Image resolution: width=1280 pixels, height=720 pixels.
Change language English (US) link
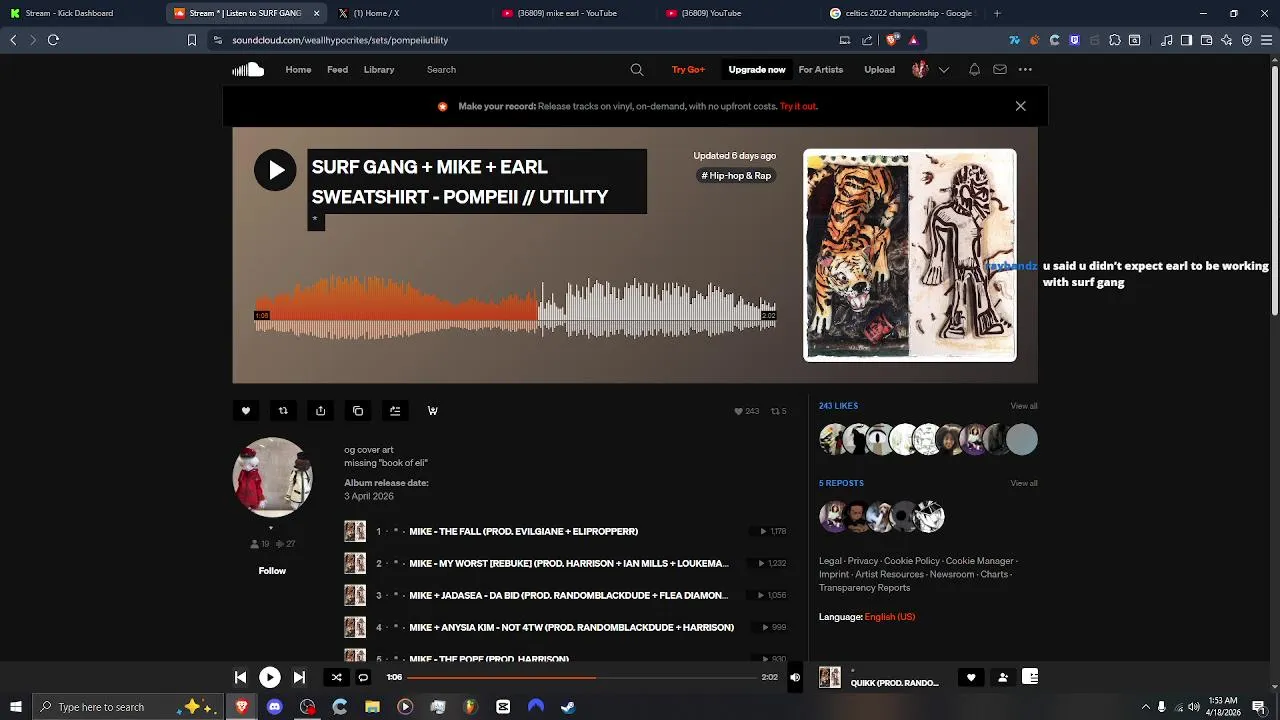point(890,617)
